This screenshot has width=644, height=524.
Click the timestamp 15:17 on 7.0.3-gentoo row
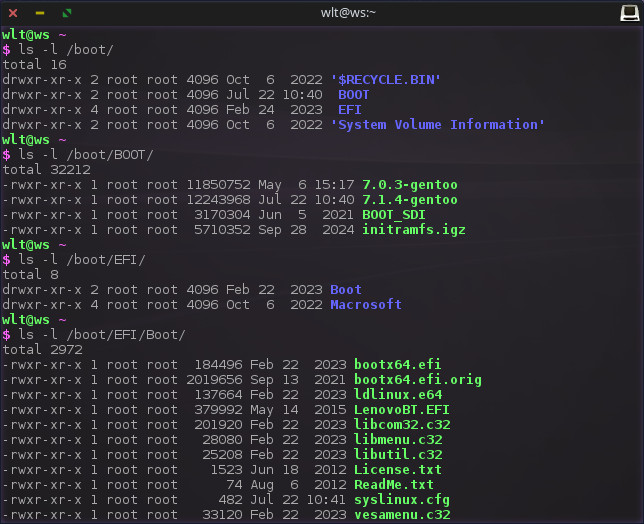click(x=334, y=185)
